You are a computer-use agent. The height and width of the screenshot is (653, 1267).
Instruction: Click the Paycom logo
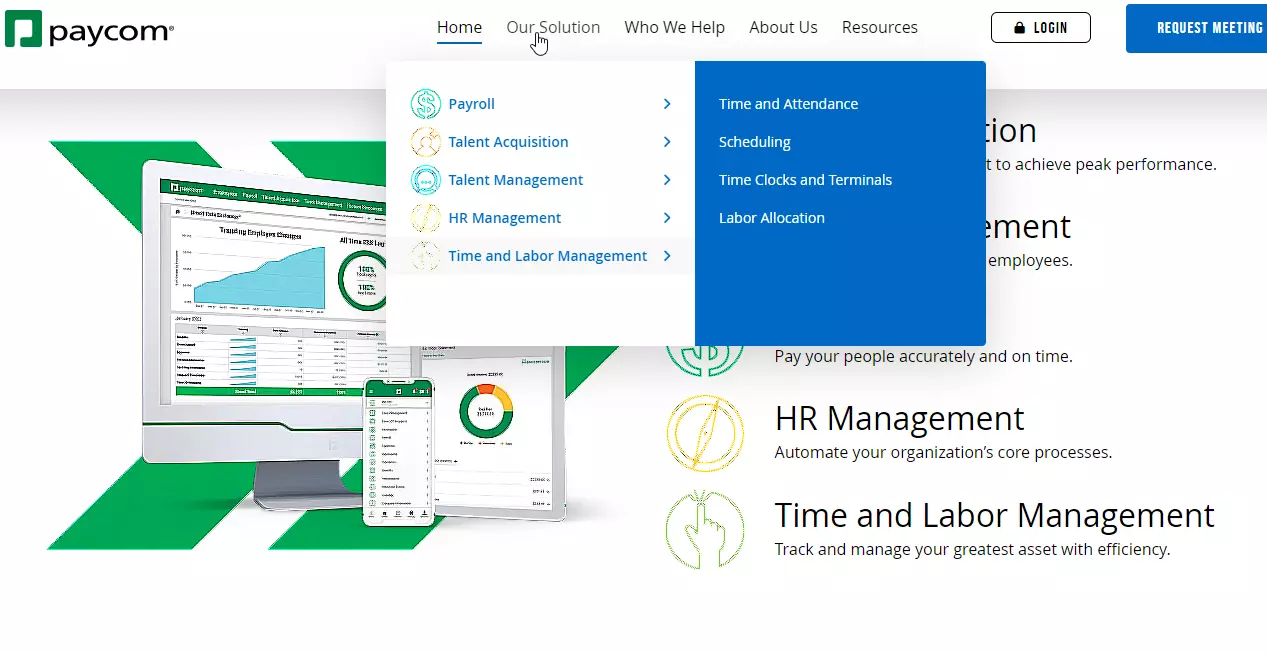point(89,29)
